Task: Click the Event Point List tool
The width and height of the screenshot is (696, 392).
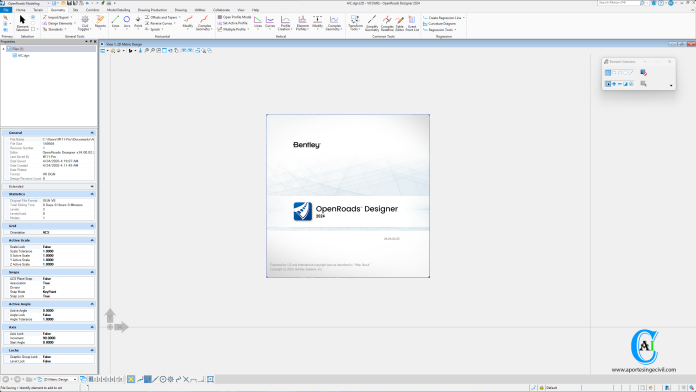Action: pos(412,23)
